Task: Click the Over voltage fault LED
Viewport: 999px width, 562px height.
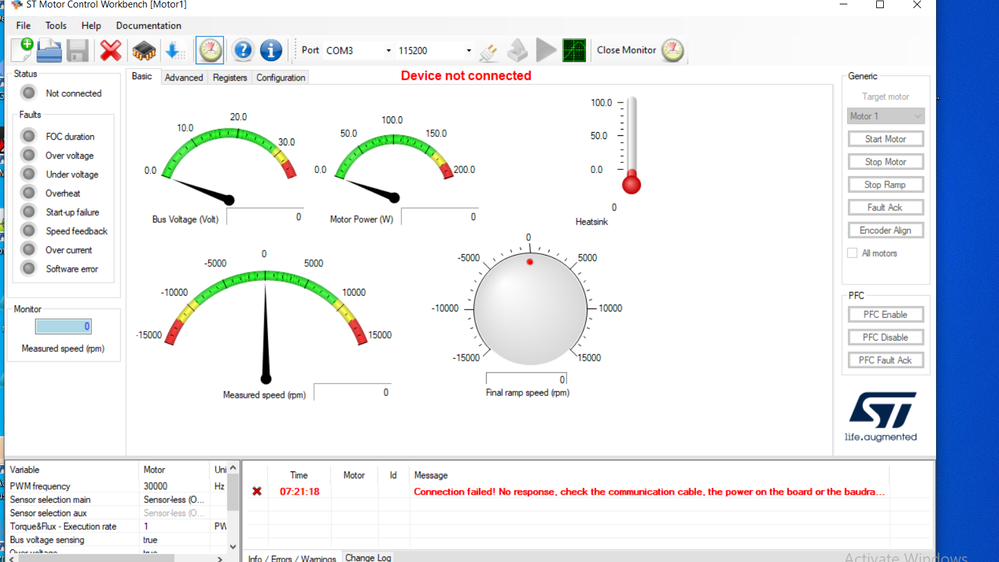Action: [x=29, y=155]
